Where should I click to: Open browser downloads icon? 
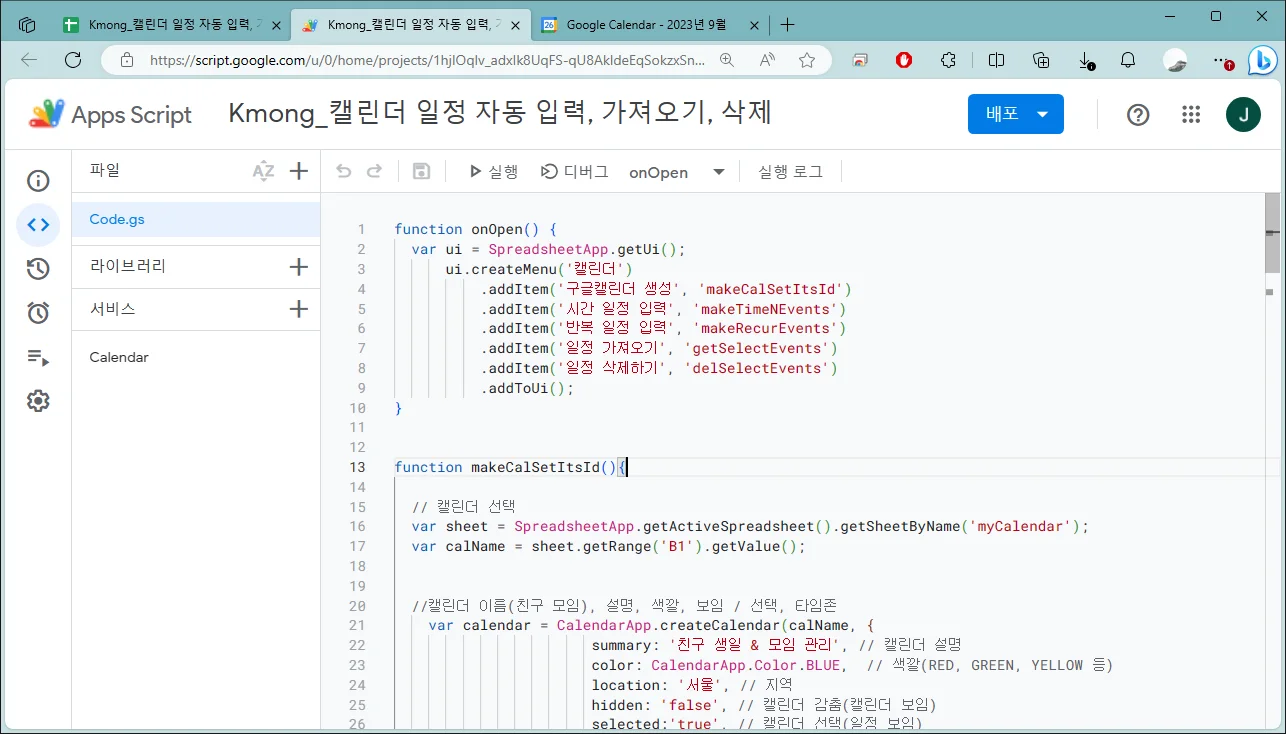(1086, 61)
